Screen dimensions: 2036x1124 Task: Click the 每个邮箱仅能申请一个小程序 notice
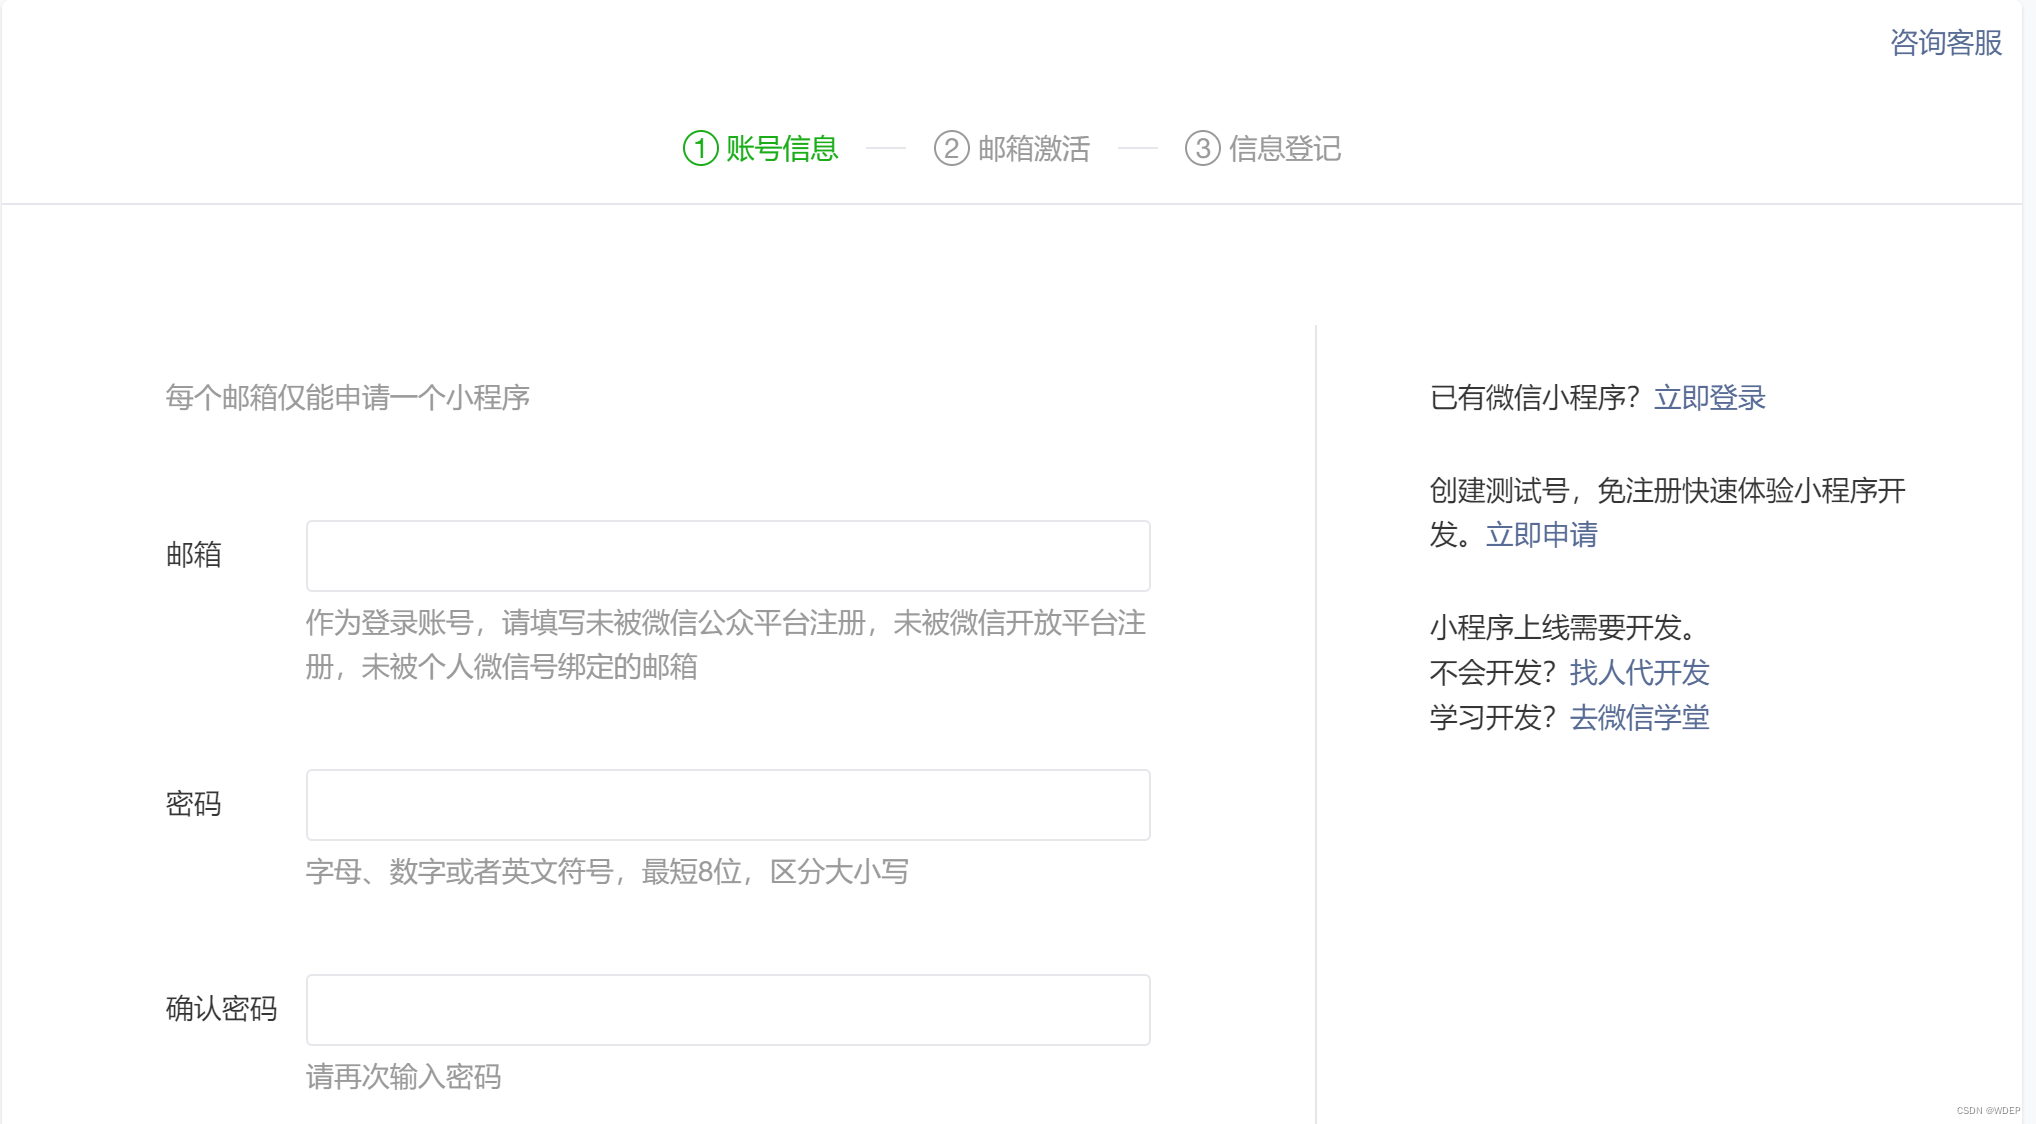[347, 398]
